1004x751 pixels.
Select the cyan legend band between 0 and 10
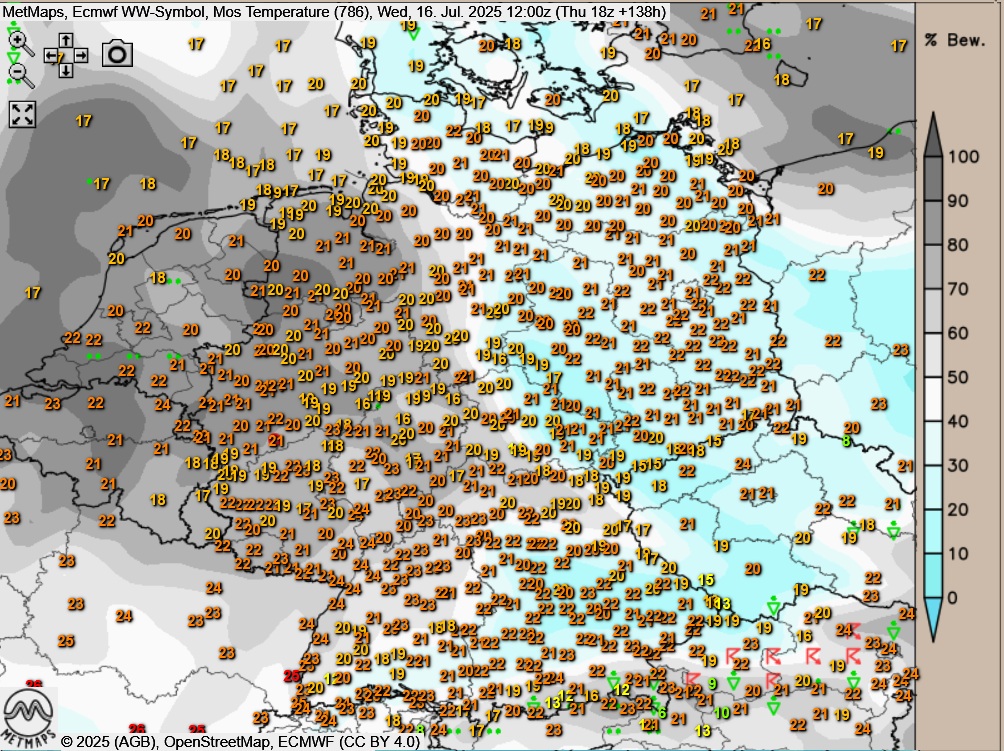(931, 575)
